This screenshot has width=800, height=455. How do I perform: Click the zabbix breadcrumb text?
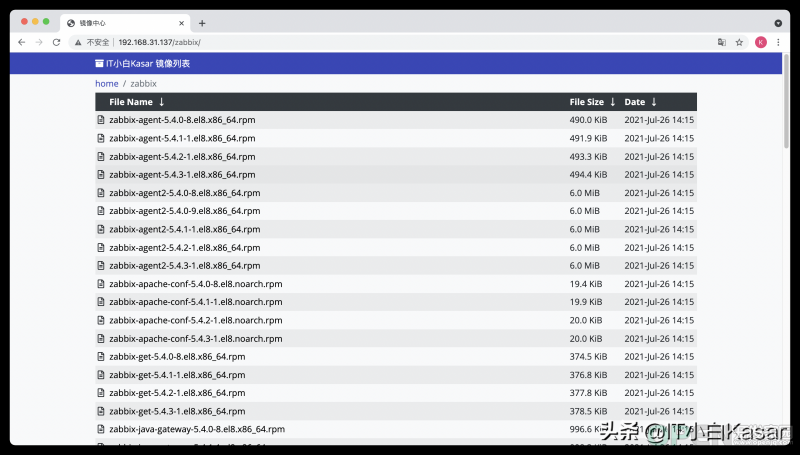143,84
